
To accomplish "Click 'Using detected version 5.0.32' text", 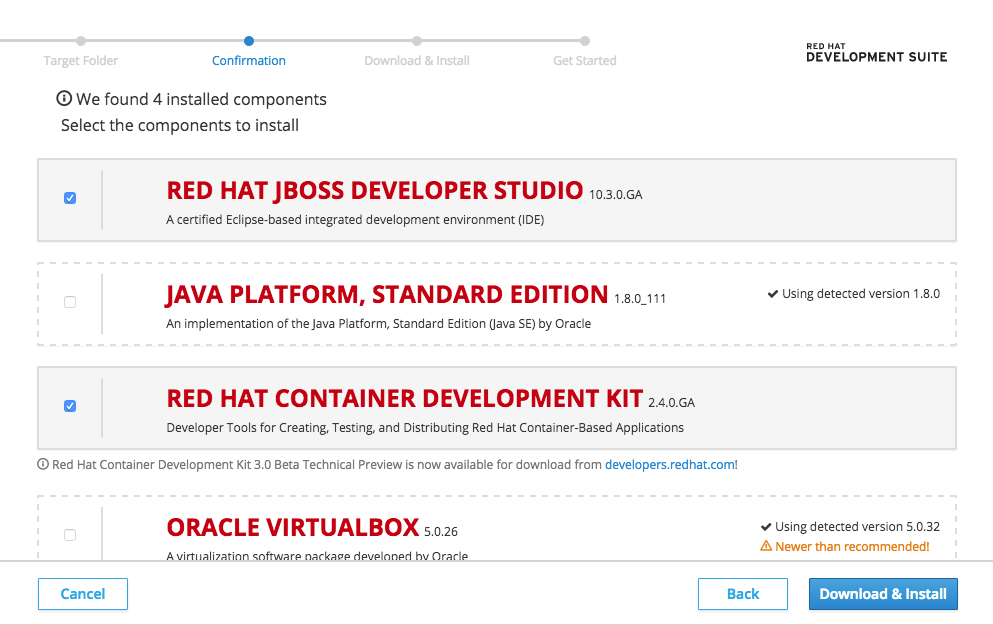I will (857, 527).
